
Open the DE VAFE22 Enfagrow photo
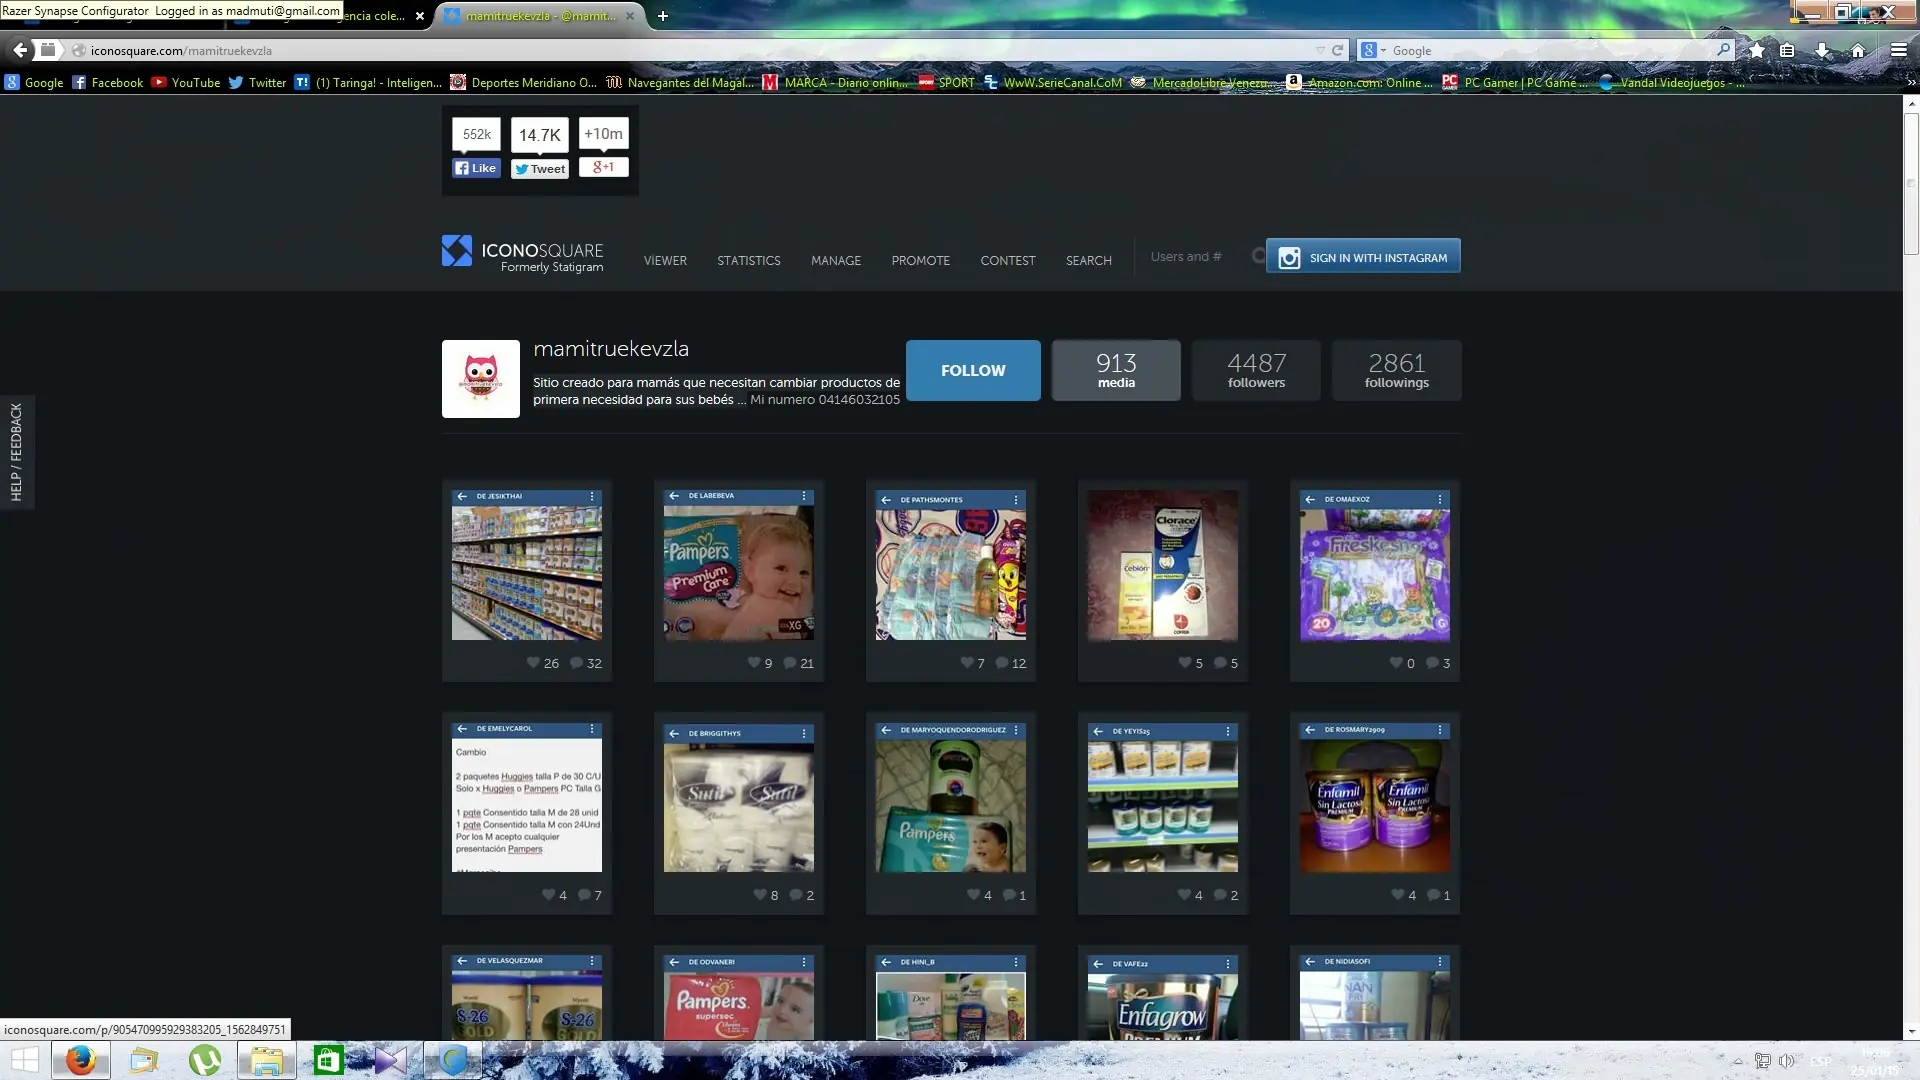[1163, 997]
